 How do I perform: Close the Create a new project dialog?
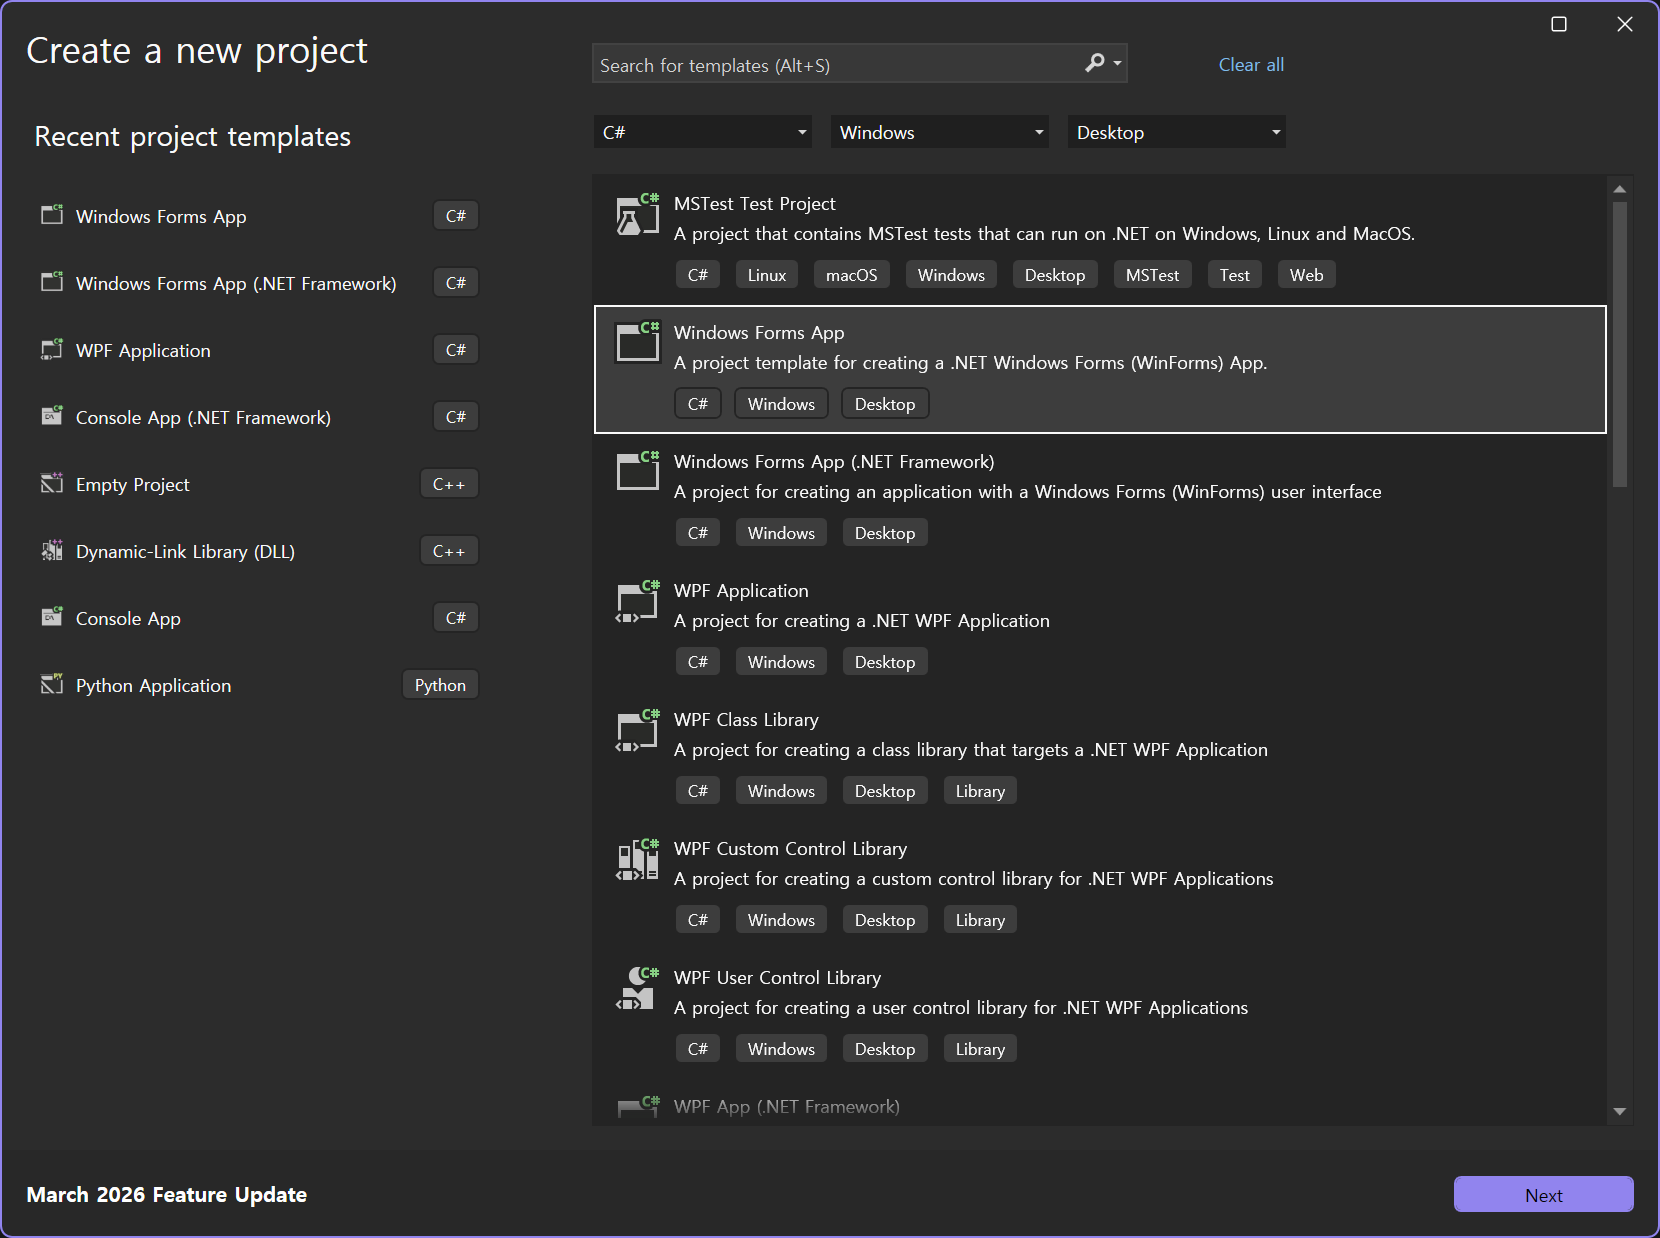[1625, 24]
